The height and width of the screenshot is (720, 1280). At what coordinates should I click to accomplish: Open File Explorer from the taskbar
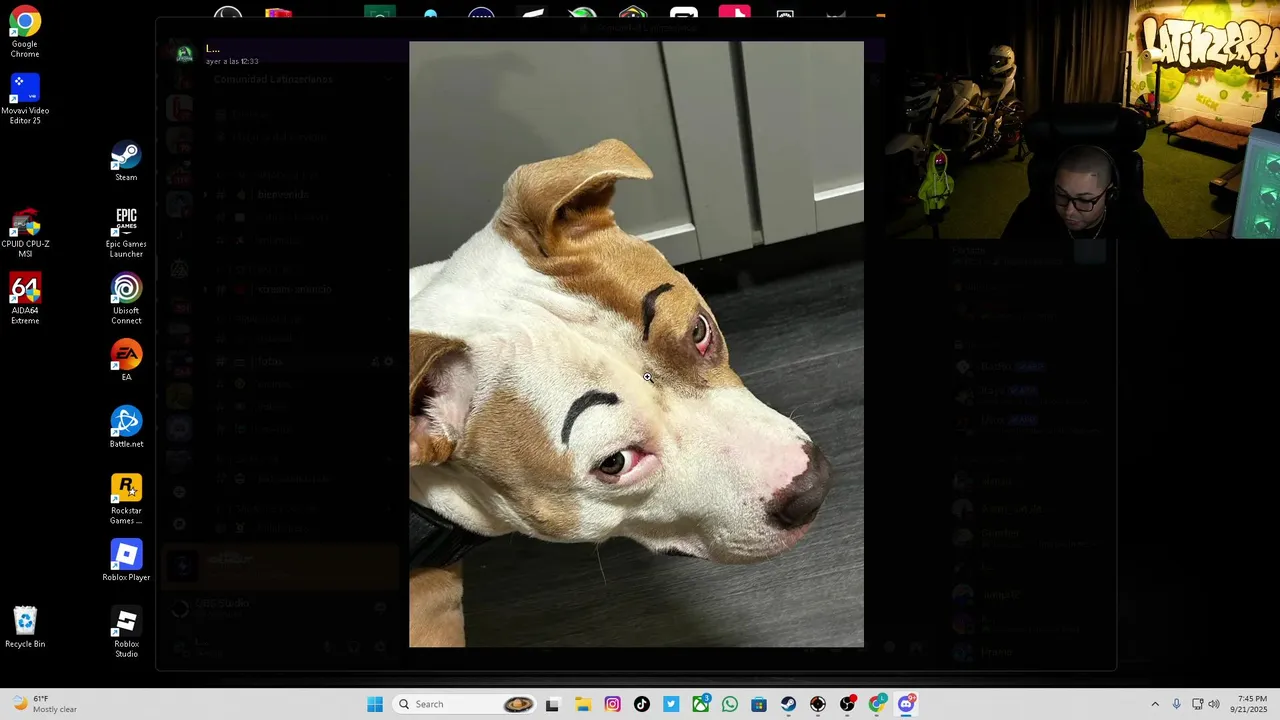(583, 704)
